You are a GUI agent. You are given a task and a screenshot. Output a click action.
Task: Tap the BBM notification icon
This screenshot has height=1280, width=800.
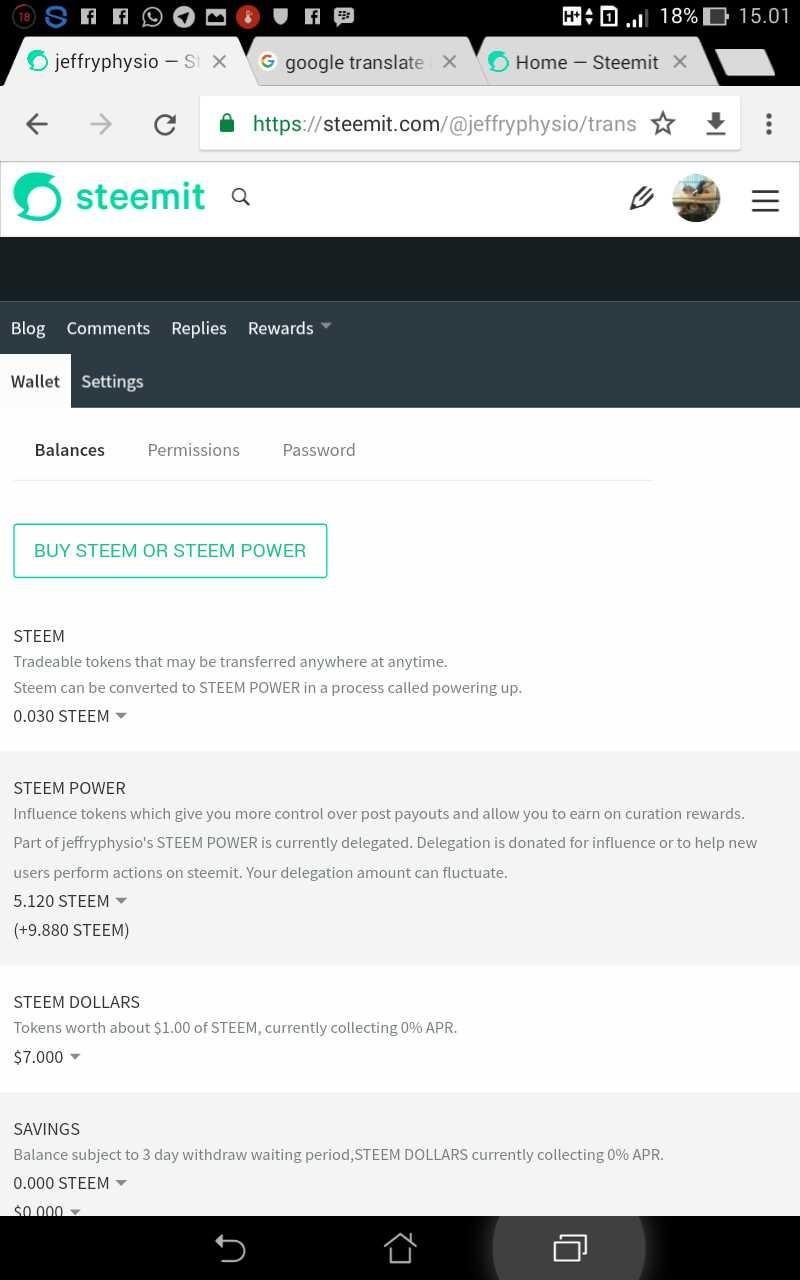point(343,16)
